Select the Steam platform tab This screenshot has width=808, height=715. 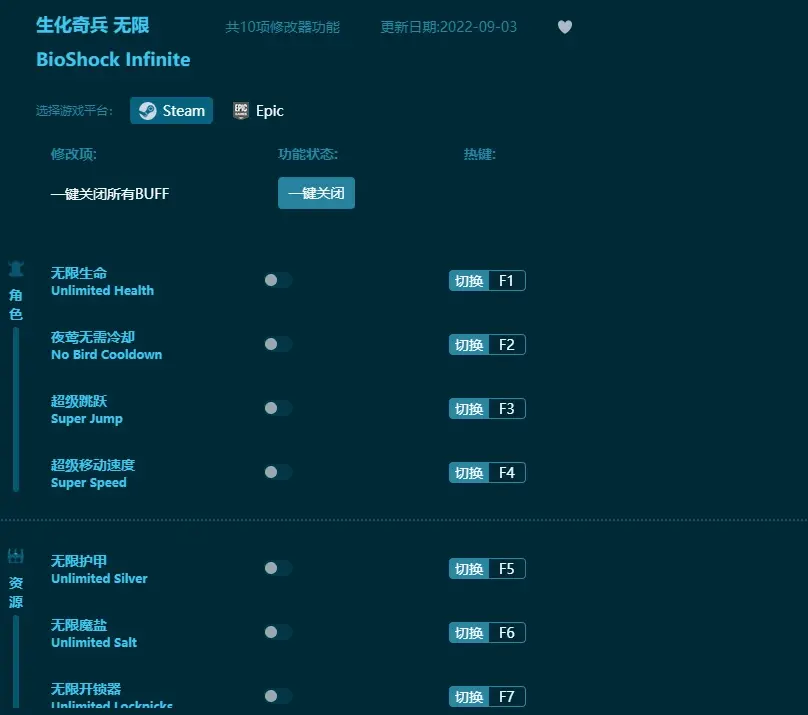[x=171, y=111]
